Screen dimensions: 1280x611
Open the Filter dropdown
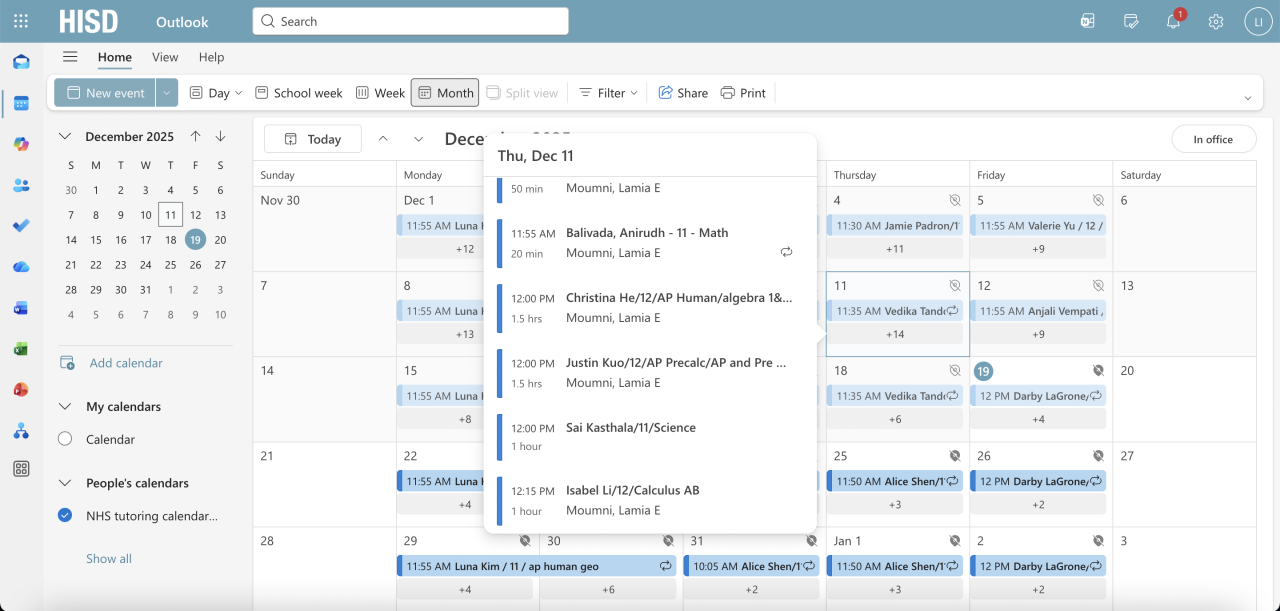[x=608, y=93]
